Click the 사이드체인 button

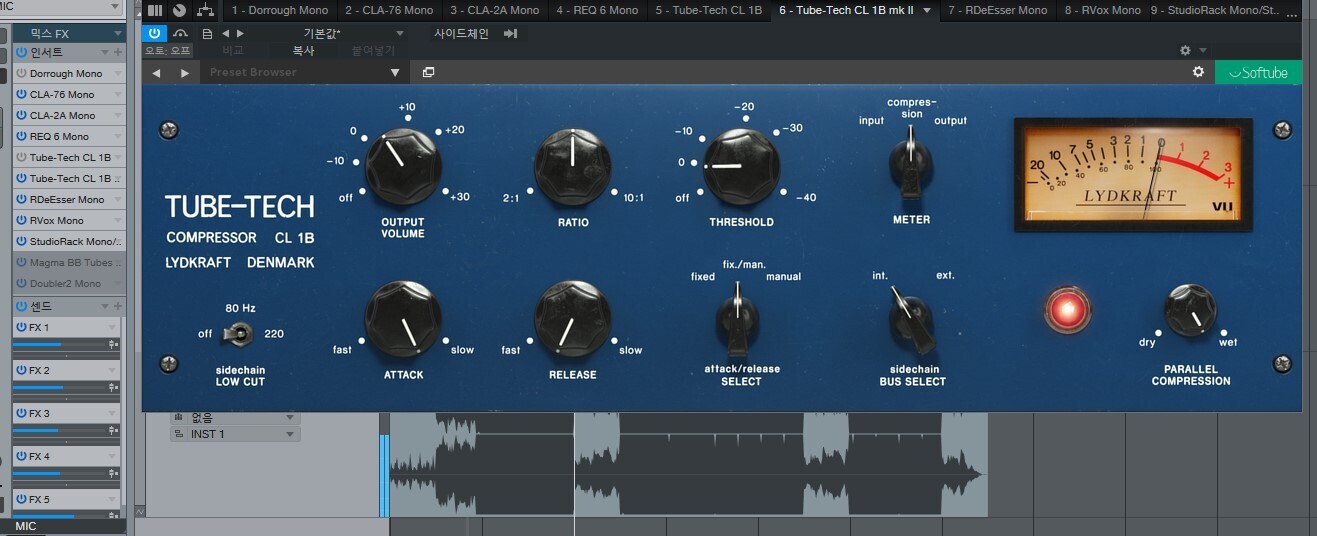coord(461,33)
